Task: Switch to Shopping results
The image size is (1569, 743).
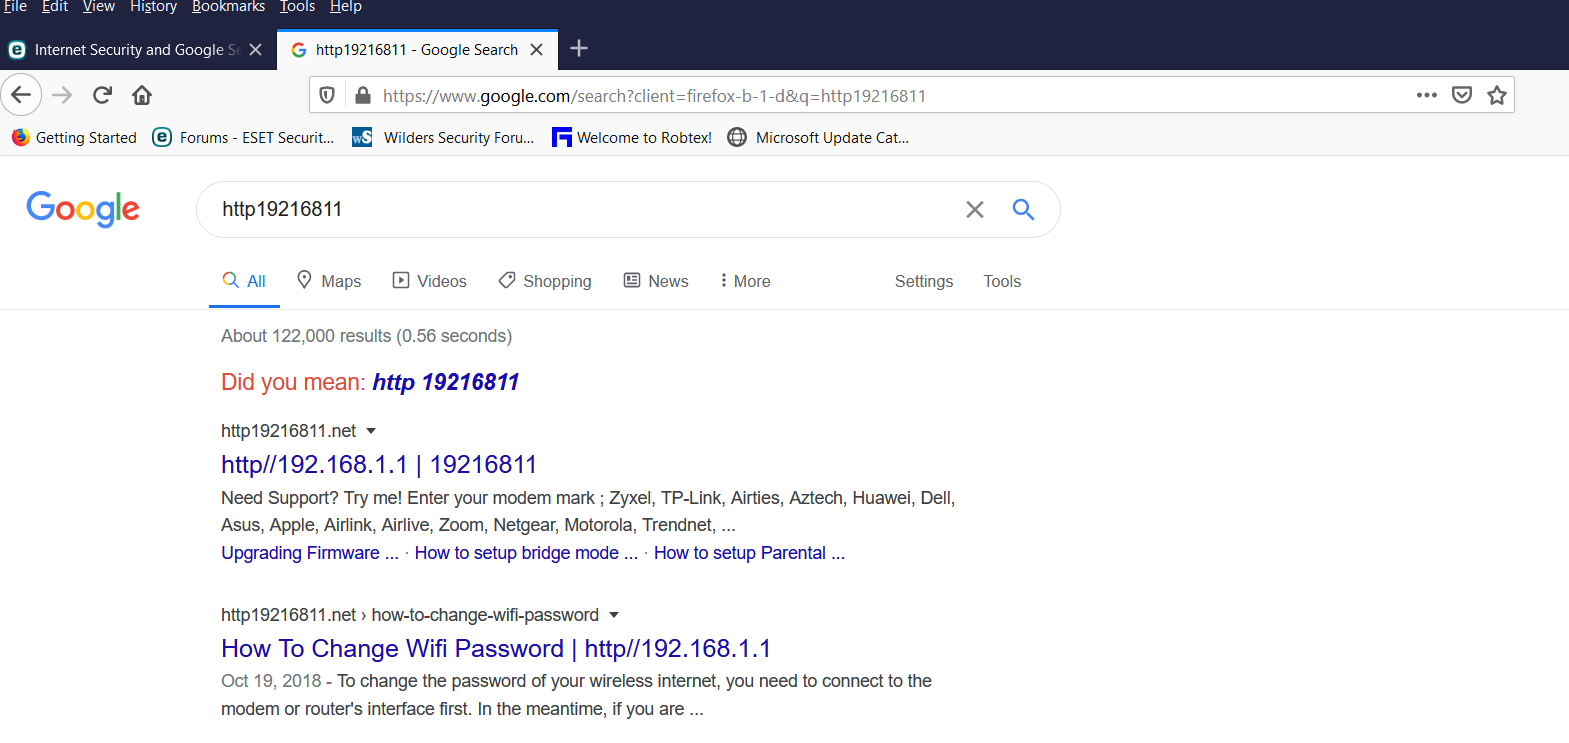Action: pyautogui.click(x=545, y=281)
